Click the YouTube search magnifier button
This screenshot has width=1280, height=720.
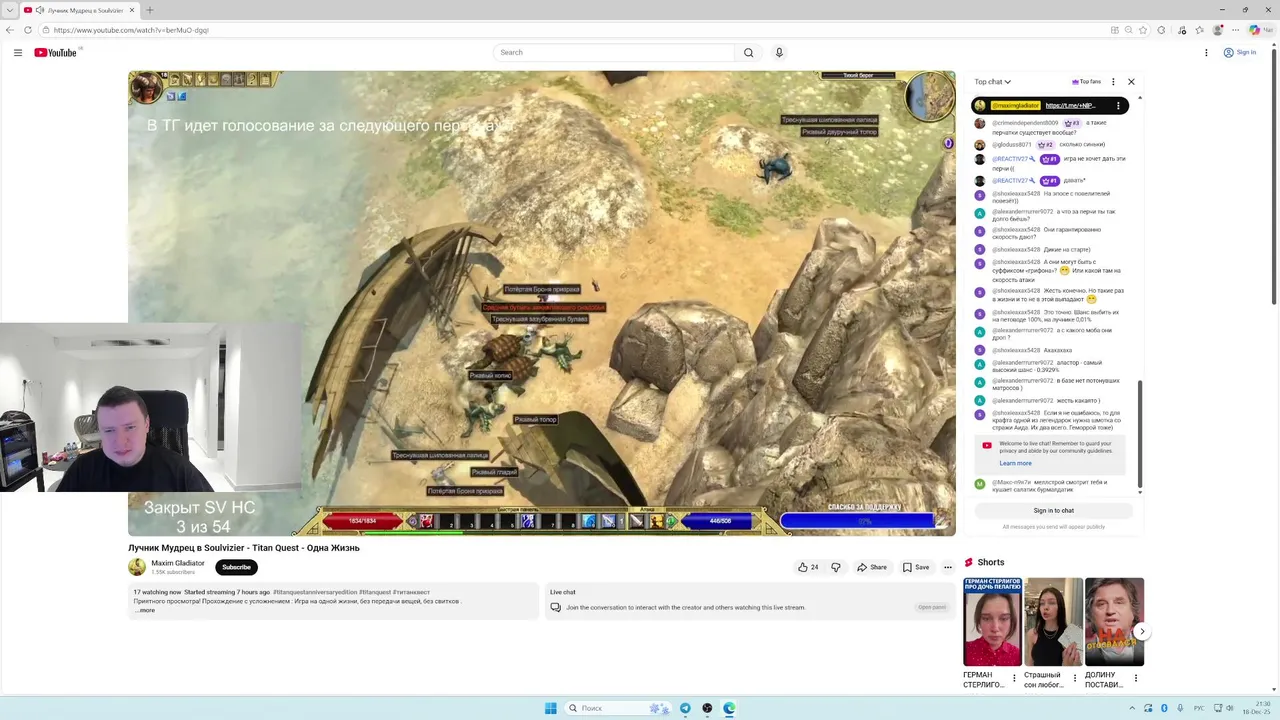[x=748, y=52]
